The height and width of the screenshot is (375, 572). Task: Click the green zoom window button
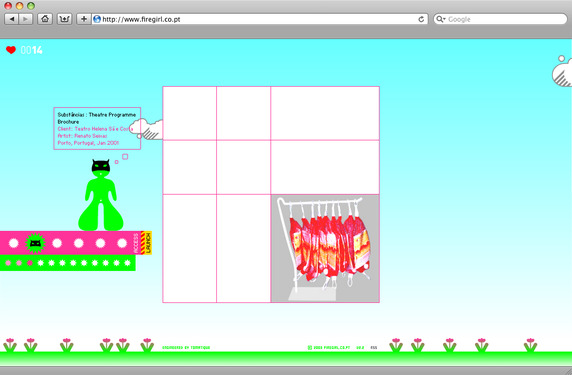pos(31,5)
